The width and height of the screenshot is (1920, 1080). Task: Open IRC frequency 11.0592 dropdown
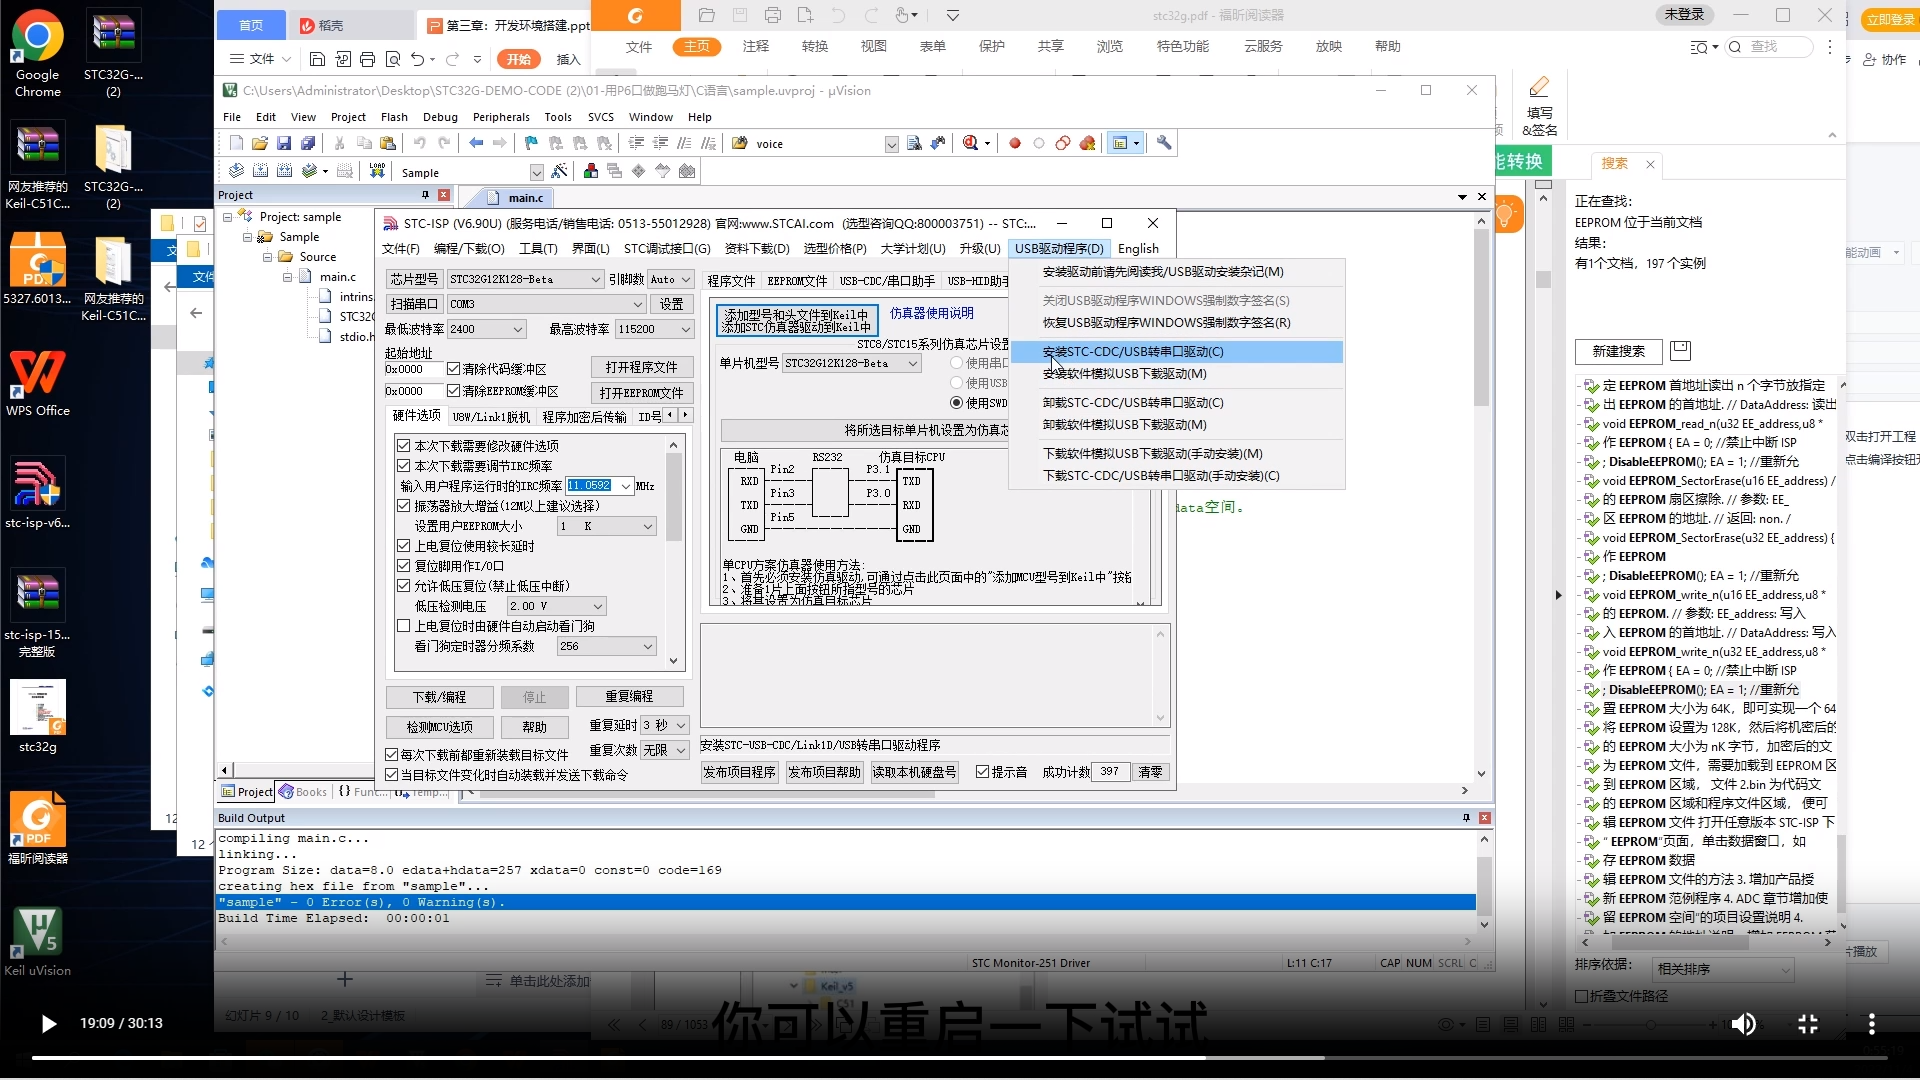tap(626, 486)
